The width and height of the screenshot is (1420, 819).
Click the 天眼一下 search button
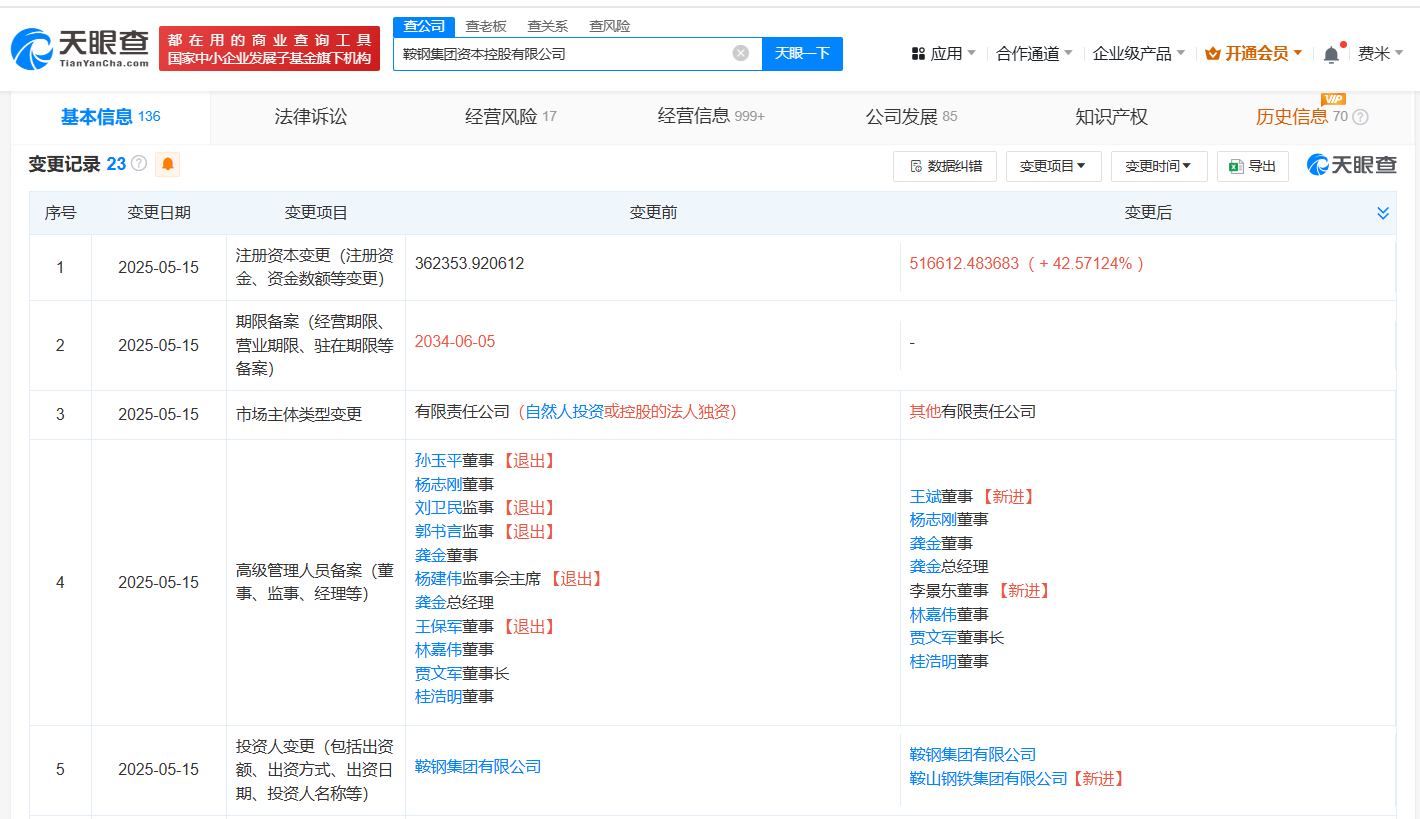802,54
